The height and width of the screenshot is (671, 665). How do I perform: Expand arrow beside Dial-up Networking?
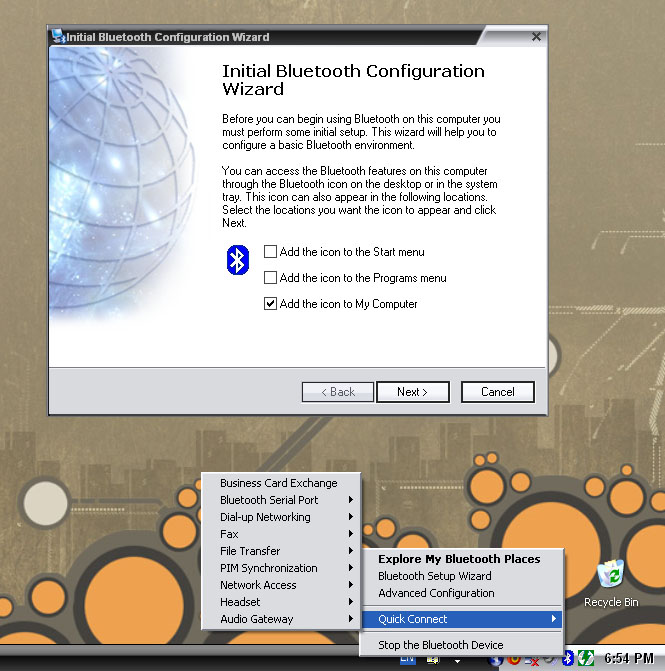click(351, 517)
